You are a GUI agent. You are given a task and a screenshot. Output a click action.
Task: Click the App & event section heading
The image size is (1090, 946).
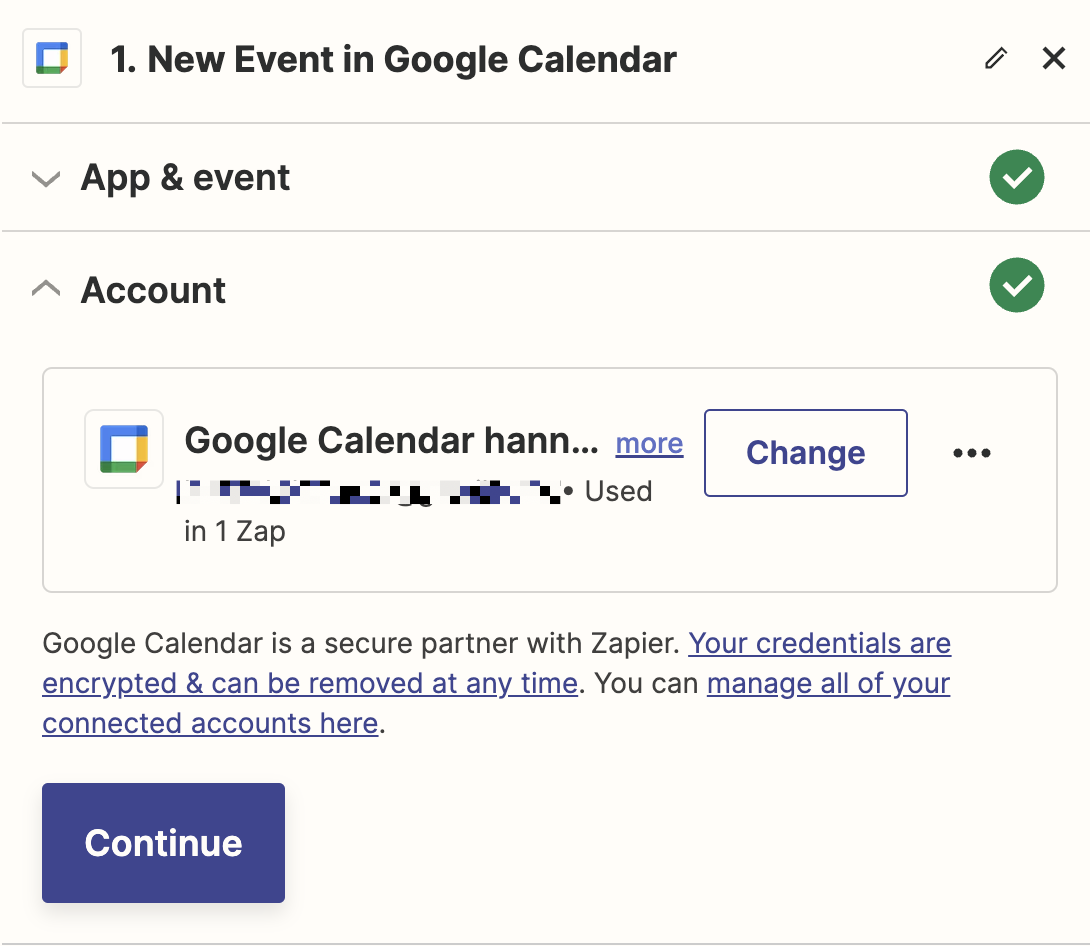click(x=185, y=178)
